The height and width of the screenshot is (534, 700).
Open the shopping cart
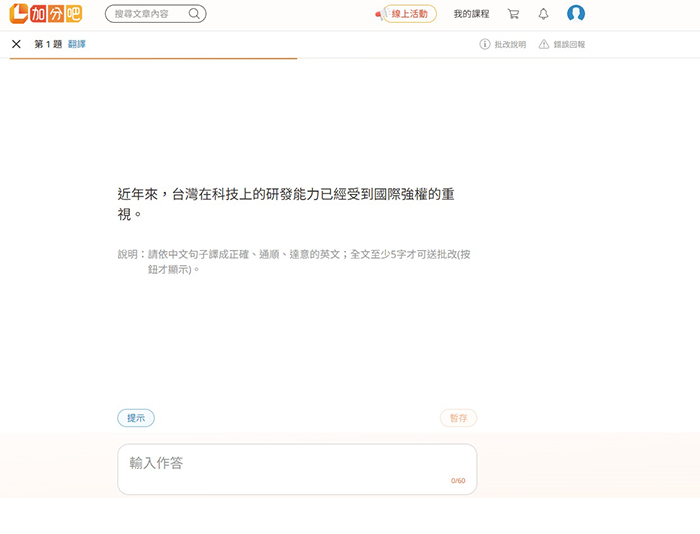pyautogui.click(x=513, y=14)
